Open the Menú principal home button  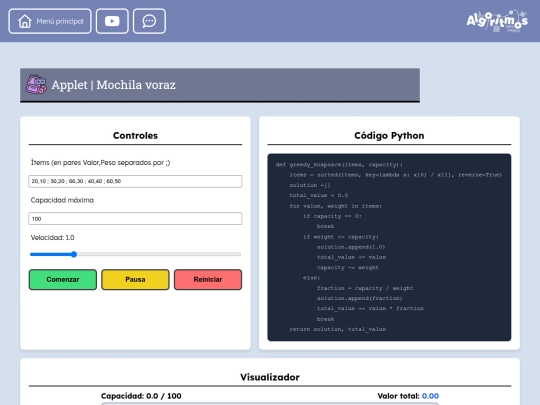pyautogui.click(x=50, y=21)
